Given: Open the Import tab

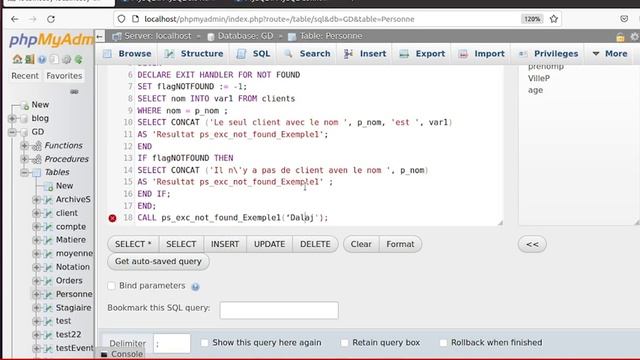Looking at the screenshot, I should (x=482, y=54).
